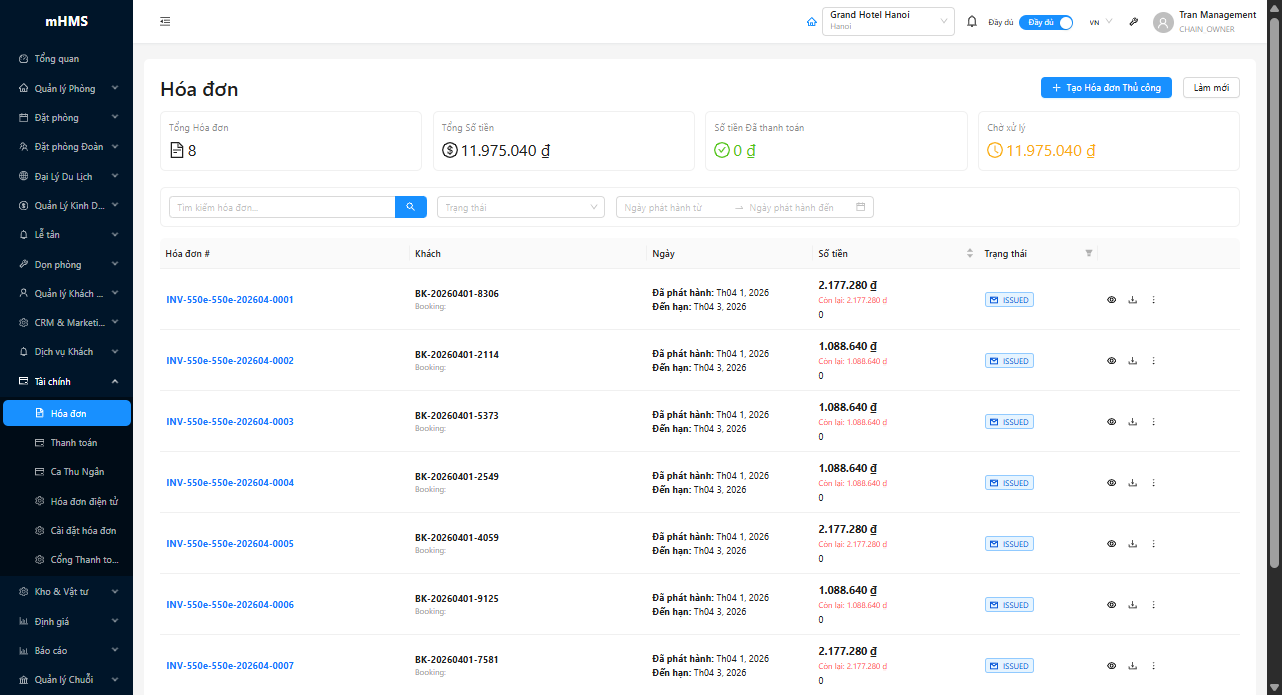
Task: Click the Tạo Hóa đơn Thủ công button
Action: click(1105, 88)
